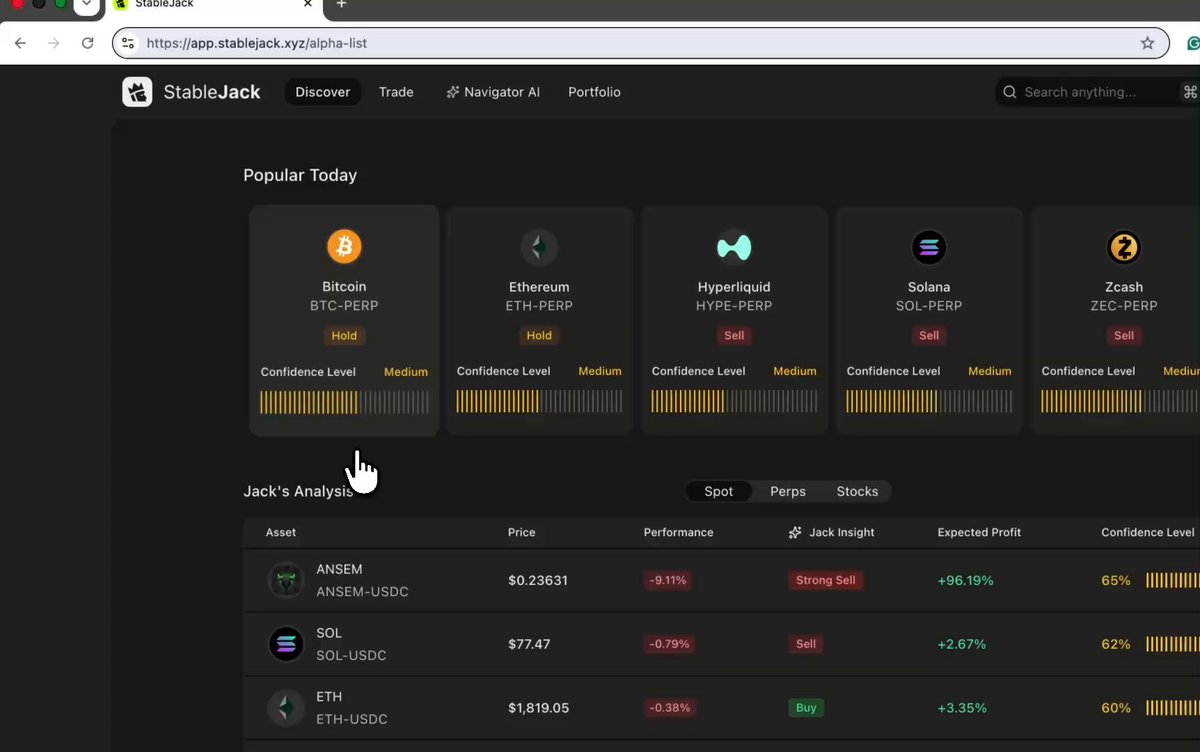Open a new browser tab
The image size is (1200, 752).
tap(341, 5)
